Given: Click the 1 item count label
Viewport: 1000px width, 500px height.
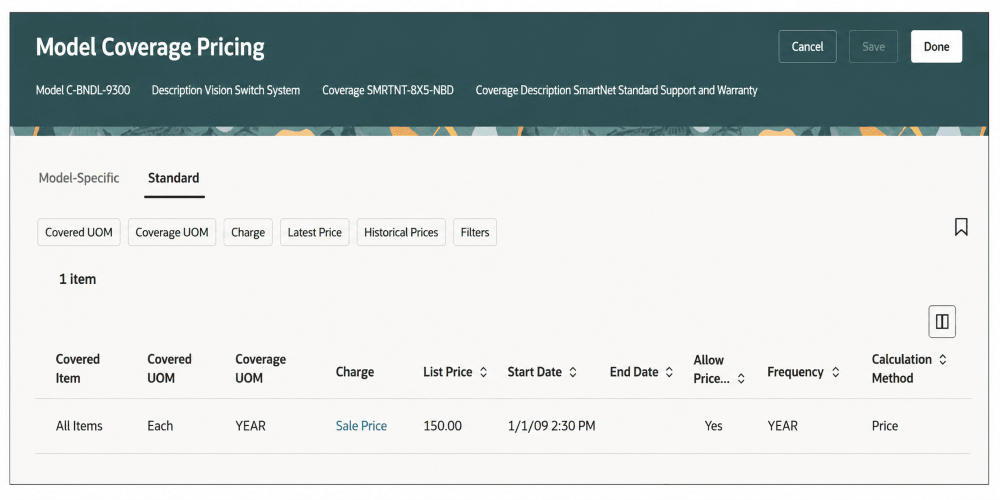Looking at the screenshot, I should (x=78, y=279).
